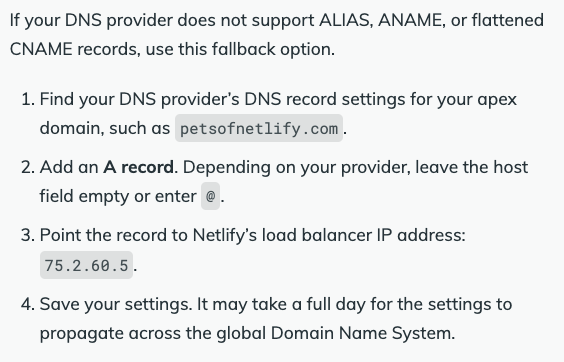Click list number 1 marker

pos(28,99)
